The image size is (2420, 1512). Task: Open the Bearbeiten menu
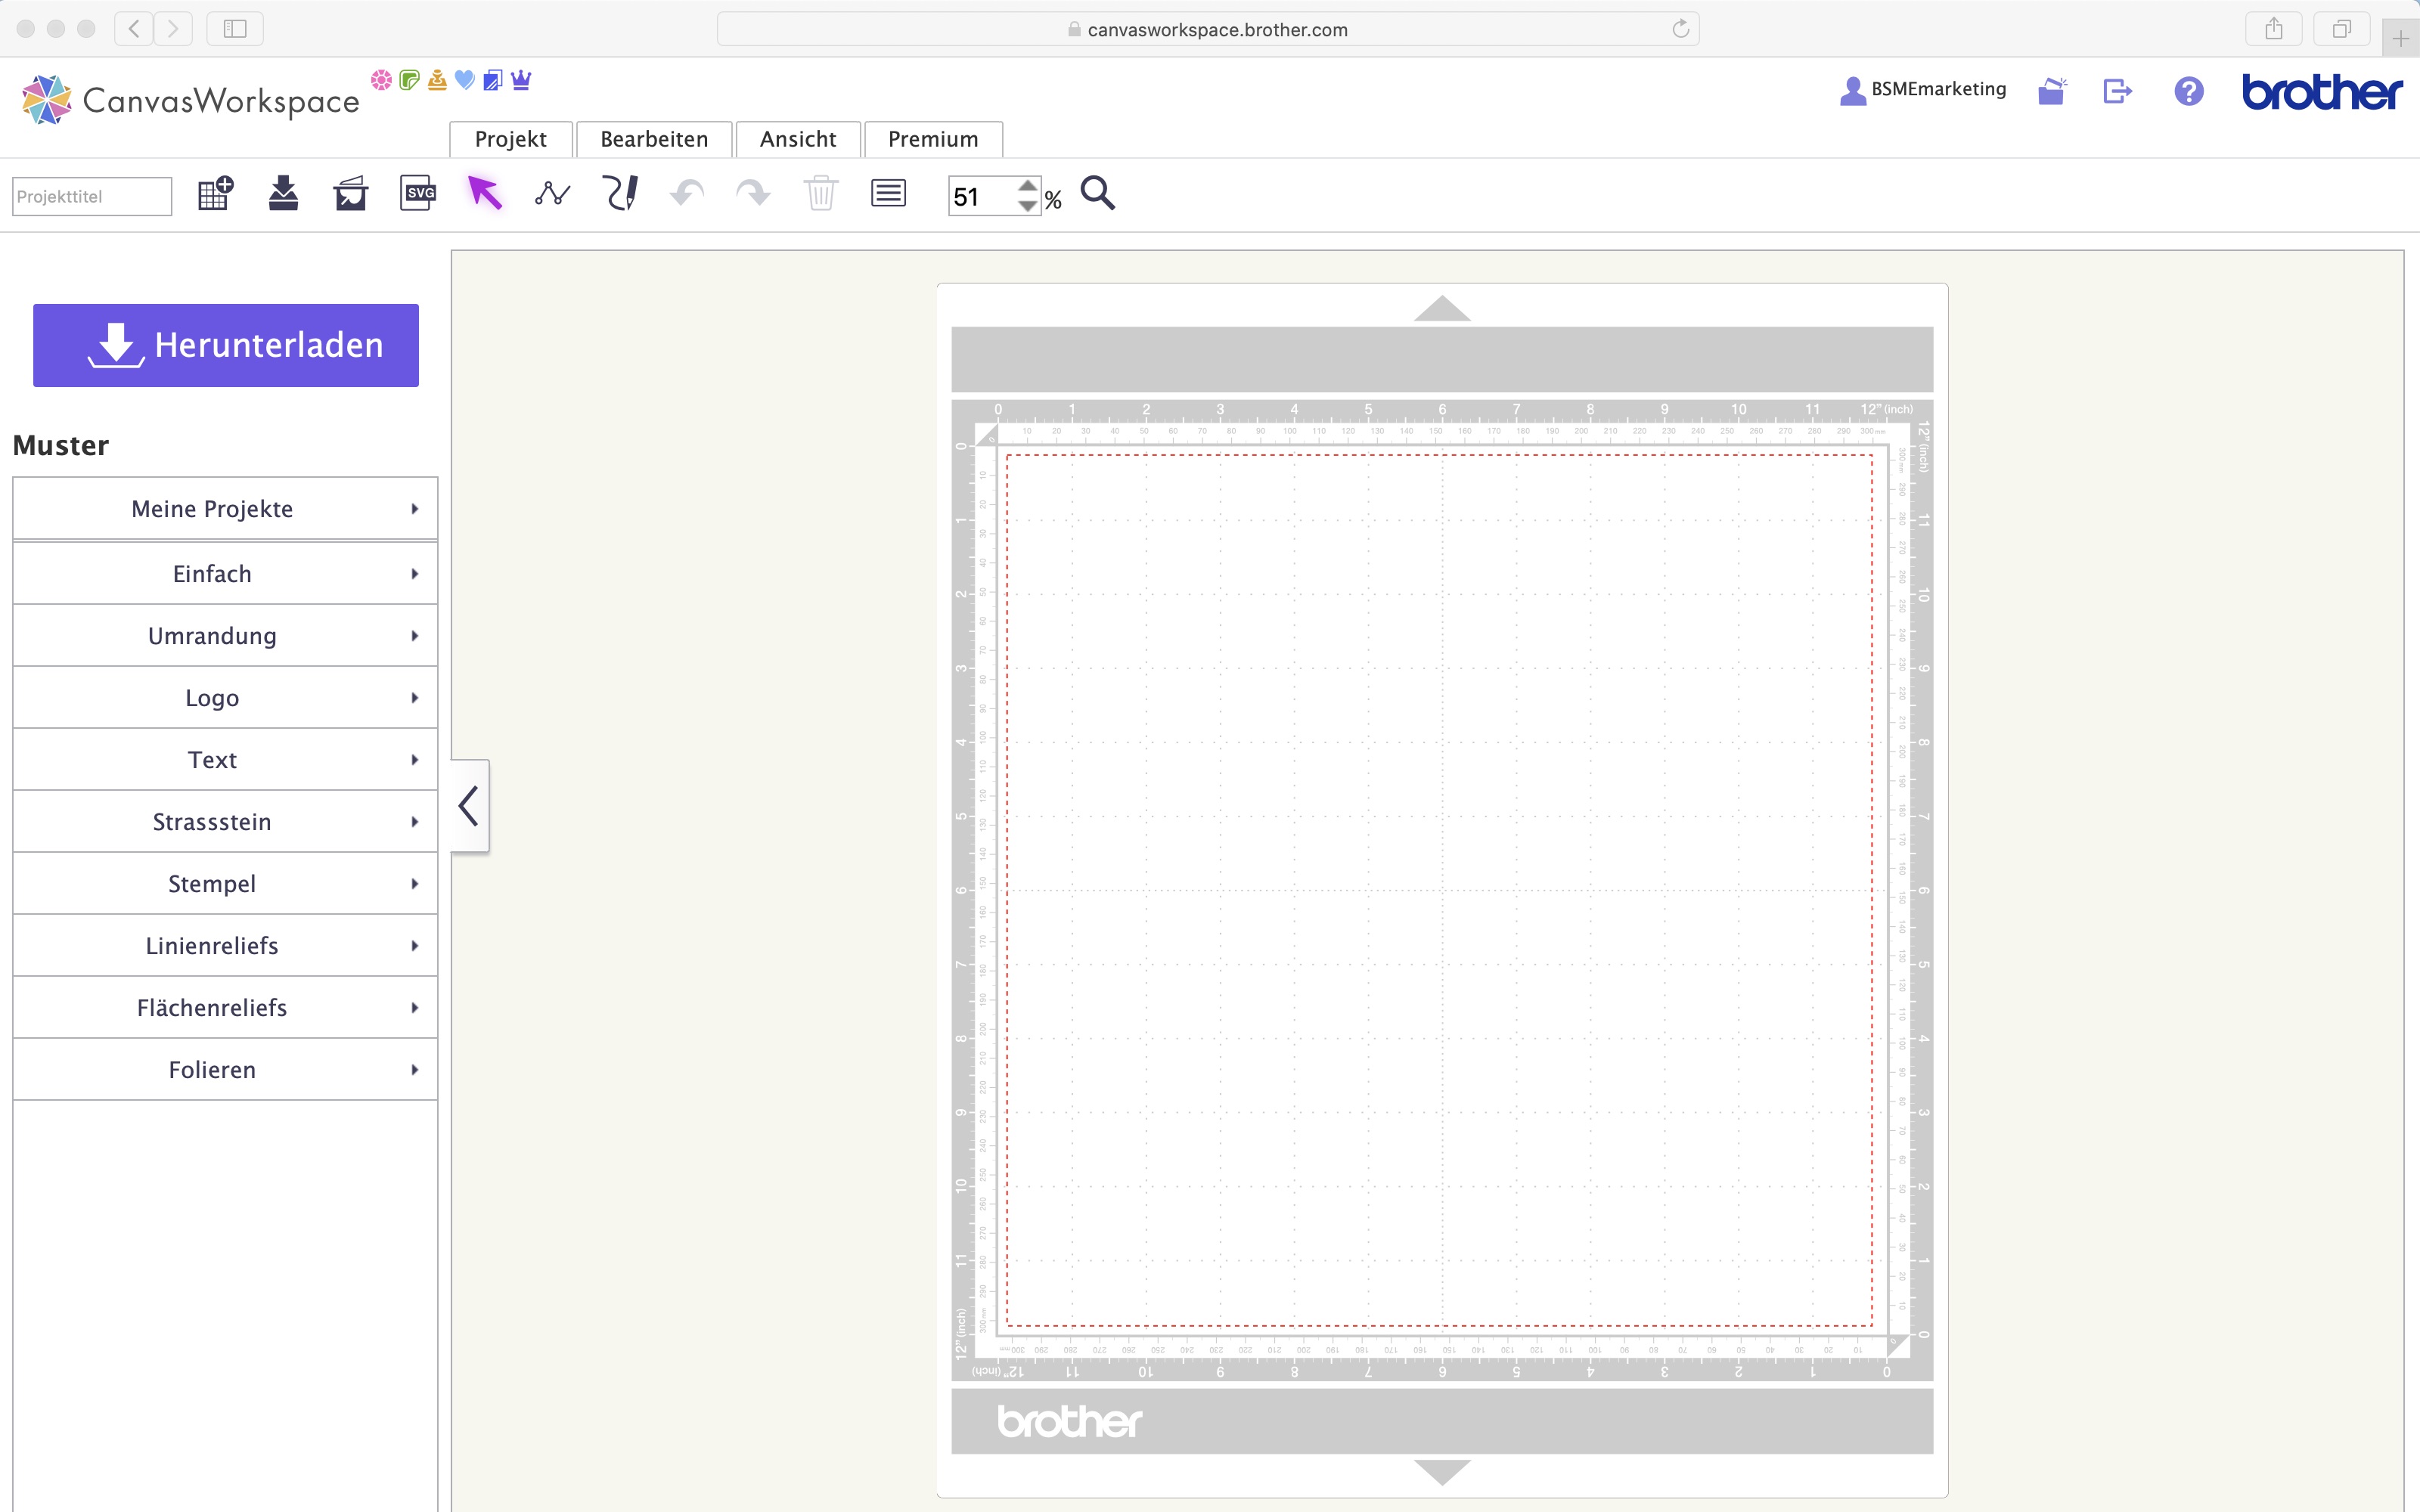pos(654,139)
